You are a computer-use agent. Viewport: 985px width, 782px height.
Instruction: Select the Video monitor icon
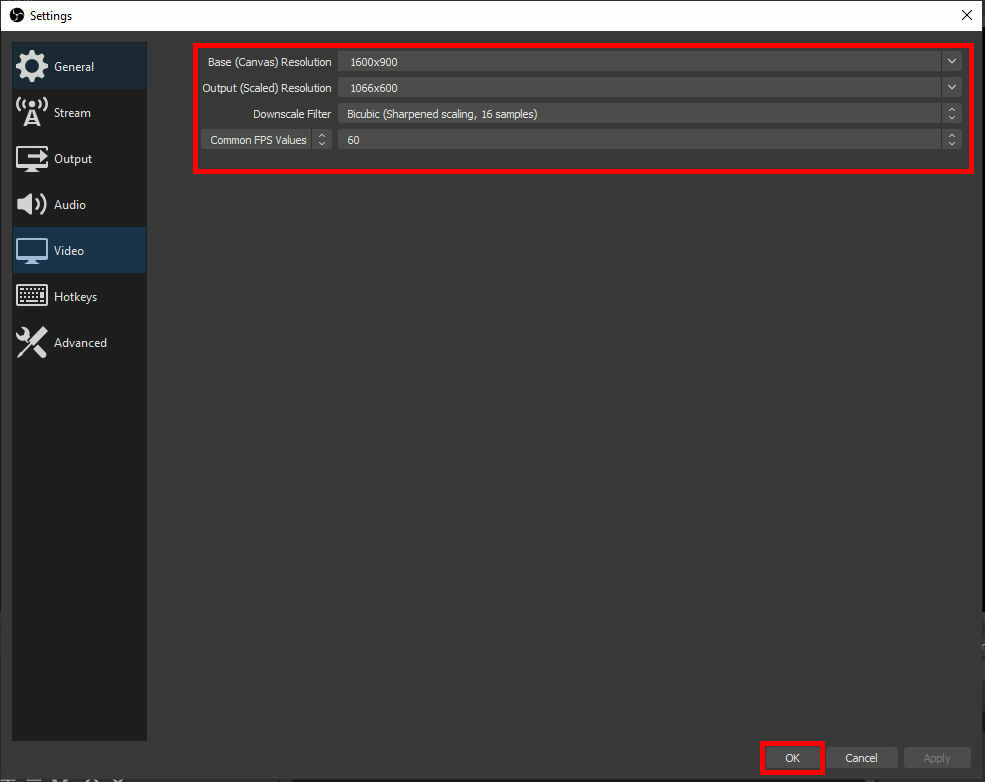pos(31,251)
